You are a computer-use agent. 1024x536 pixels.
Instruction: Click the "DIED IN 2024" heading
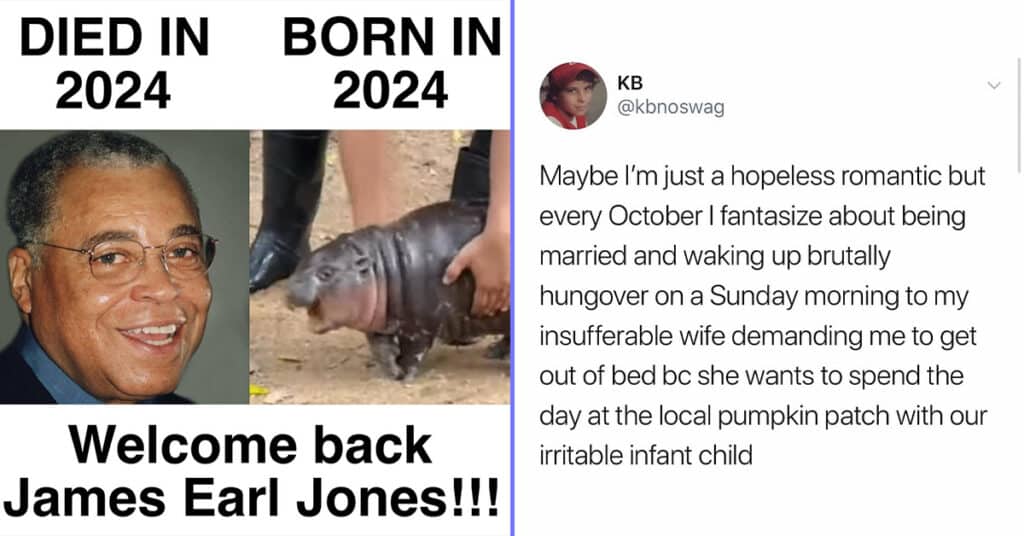coord(114,63)
